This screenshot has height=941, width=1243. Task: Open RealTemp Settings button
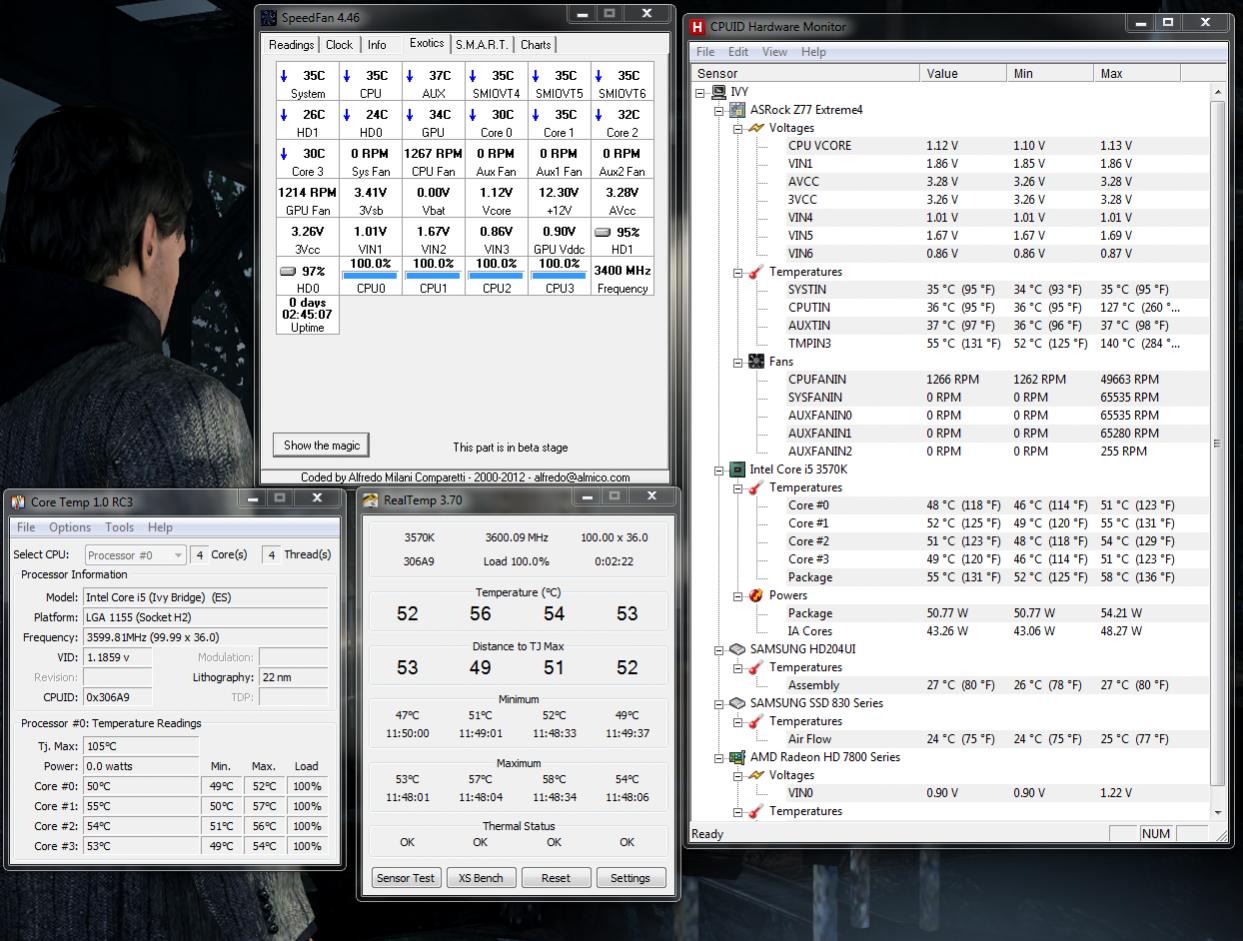tap(630, 878)
